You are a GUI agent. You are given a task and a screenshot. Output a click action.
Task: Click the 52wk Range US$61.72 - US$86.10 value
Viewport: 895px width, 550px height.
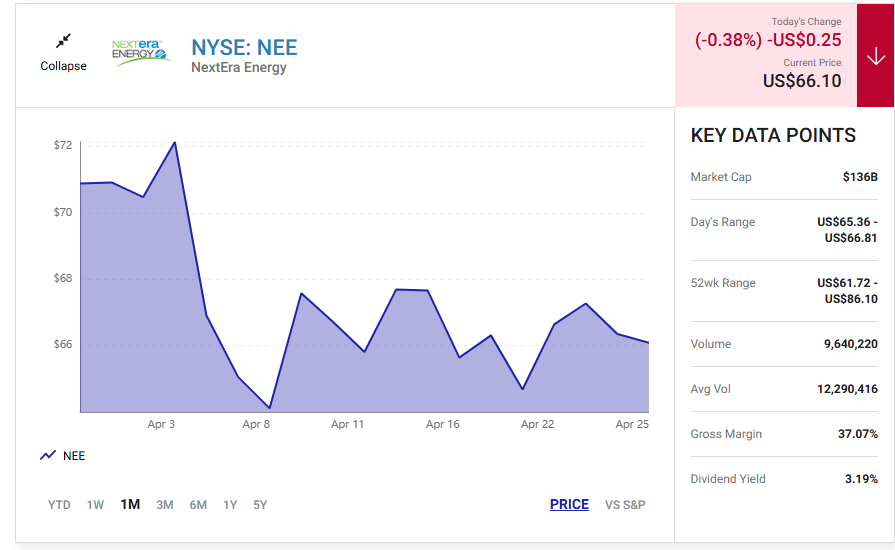pos(848,291)
